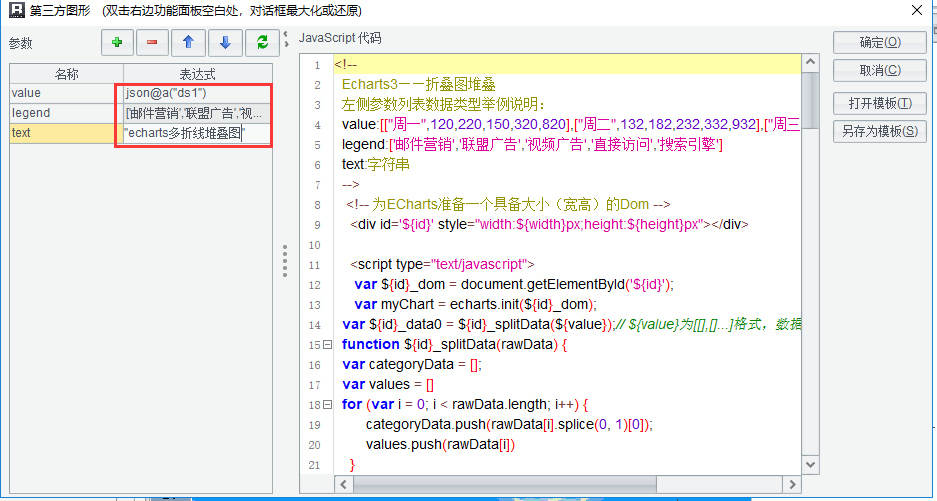Click the dotted divider handle between panels
Image resolution: width=937 pixels, height=501 pixels.
[285, 262]
